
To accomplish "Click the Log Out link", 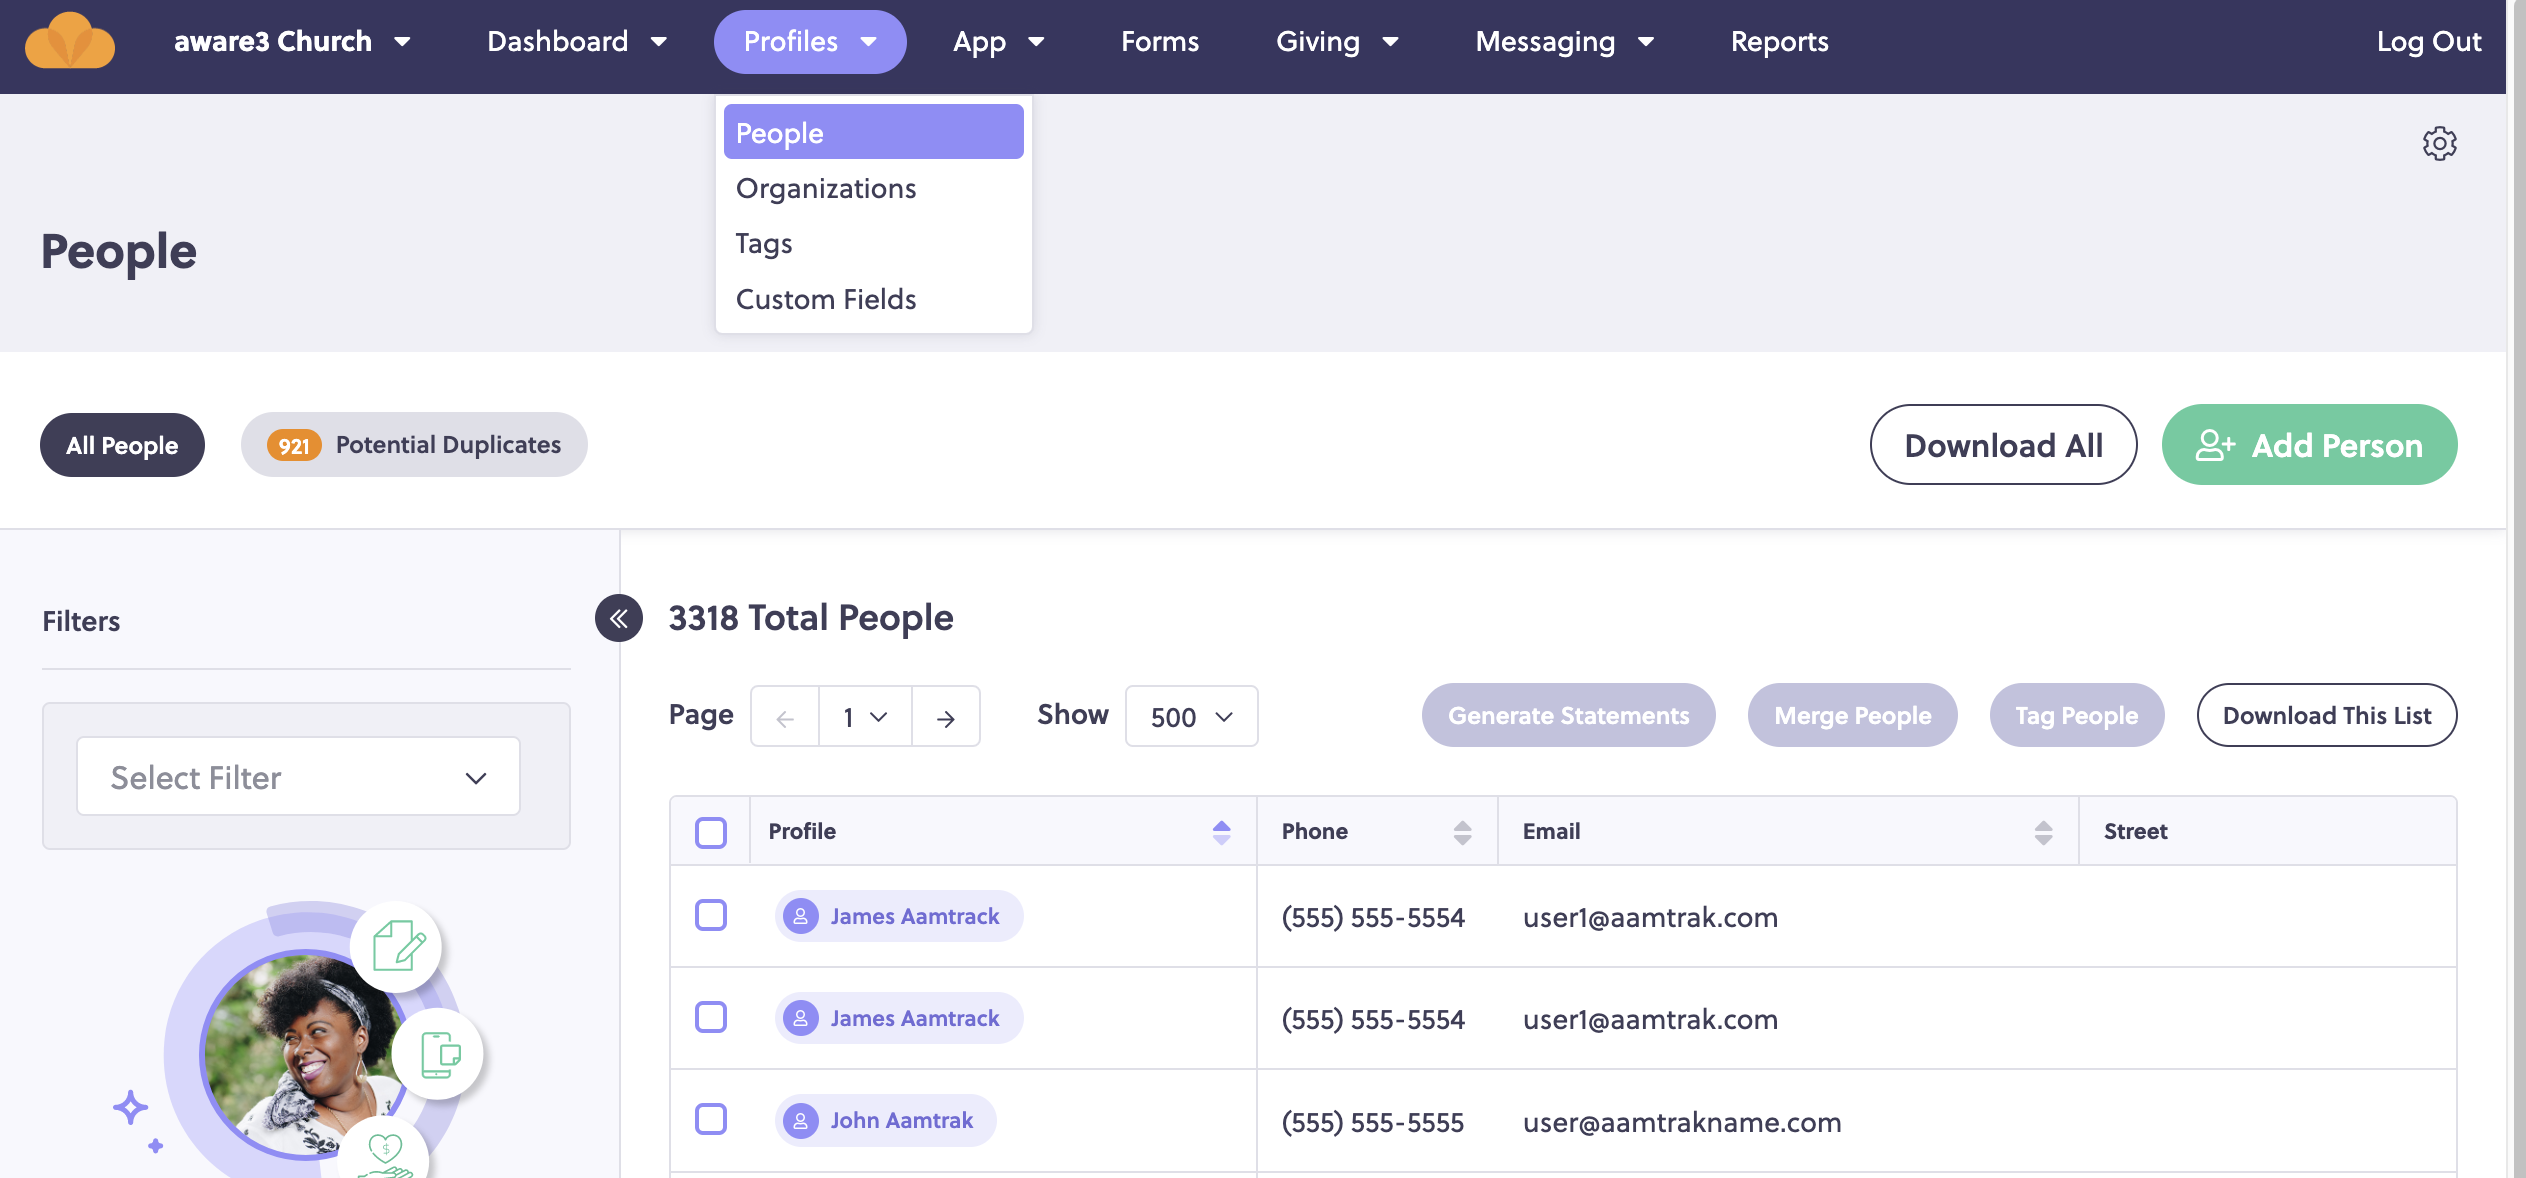I will [x=2428, y=41].
